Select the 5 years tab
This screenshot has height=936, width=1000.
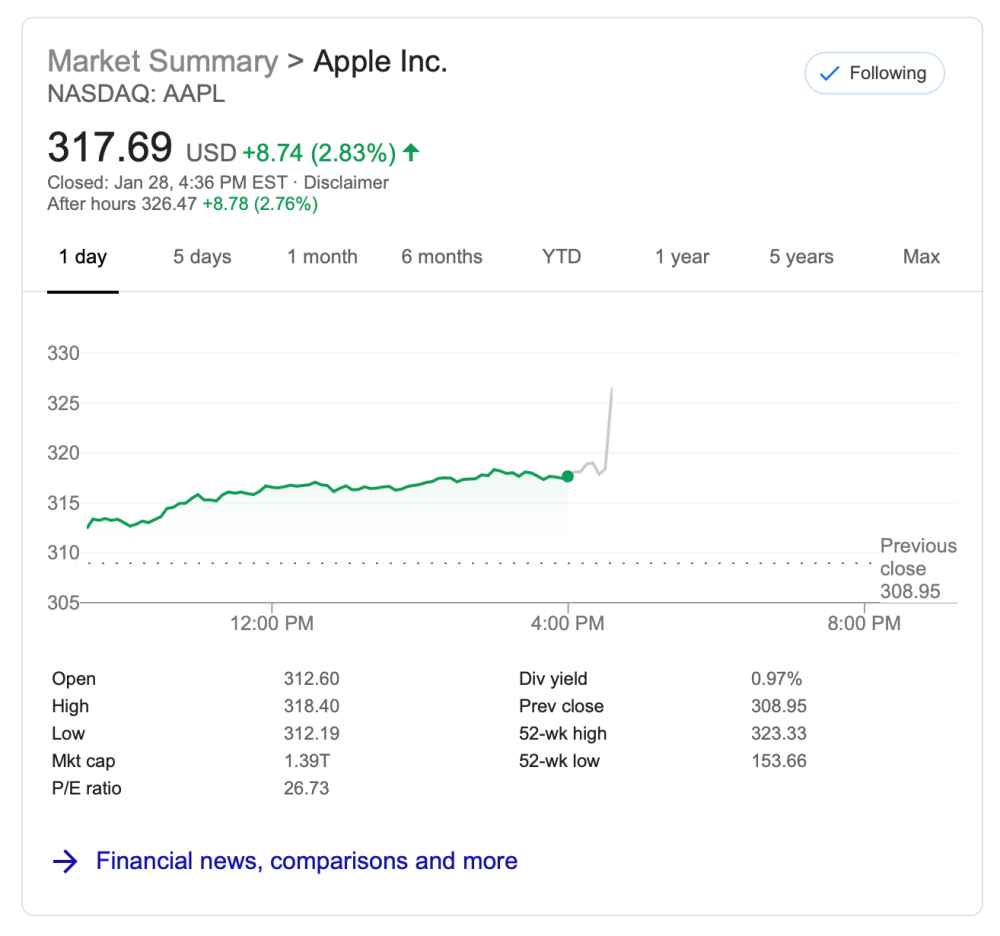coord(801,257)
